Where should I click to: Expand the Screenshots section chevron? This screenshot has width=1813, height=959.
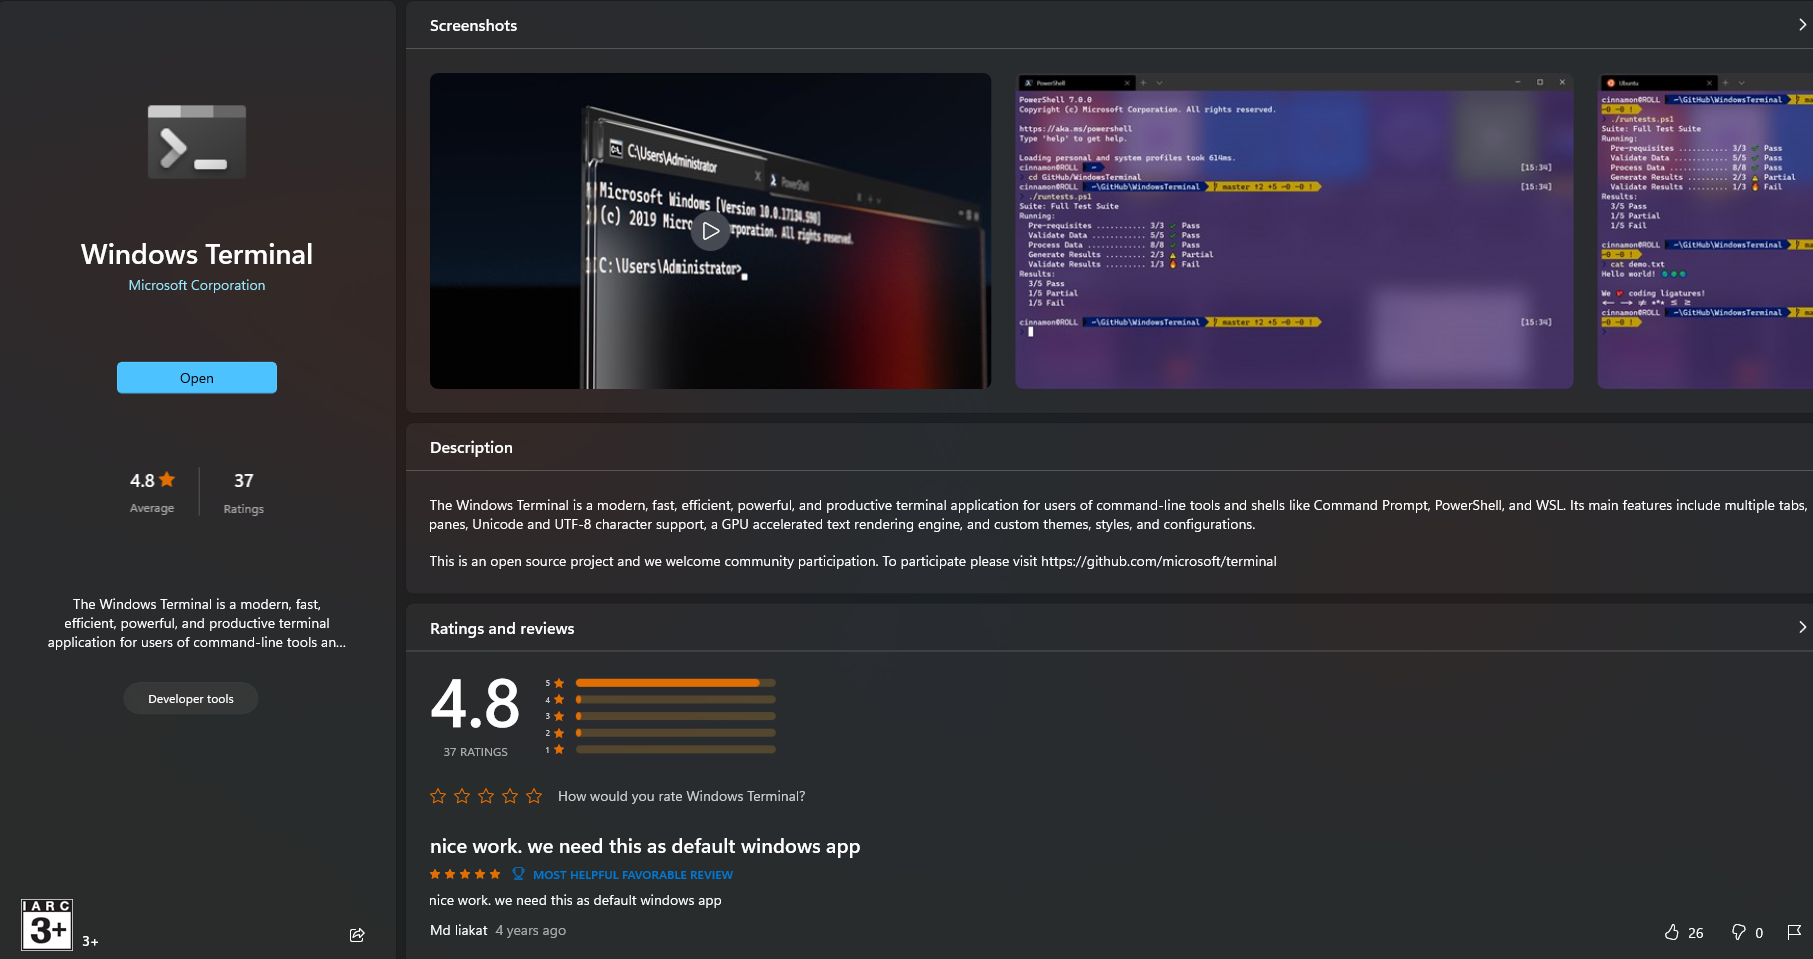pyautogui.click(x=1802, y=25)
